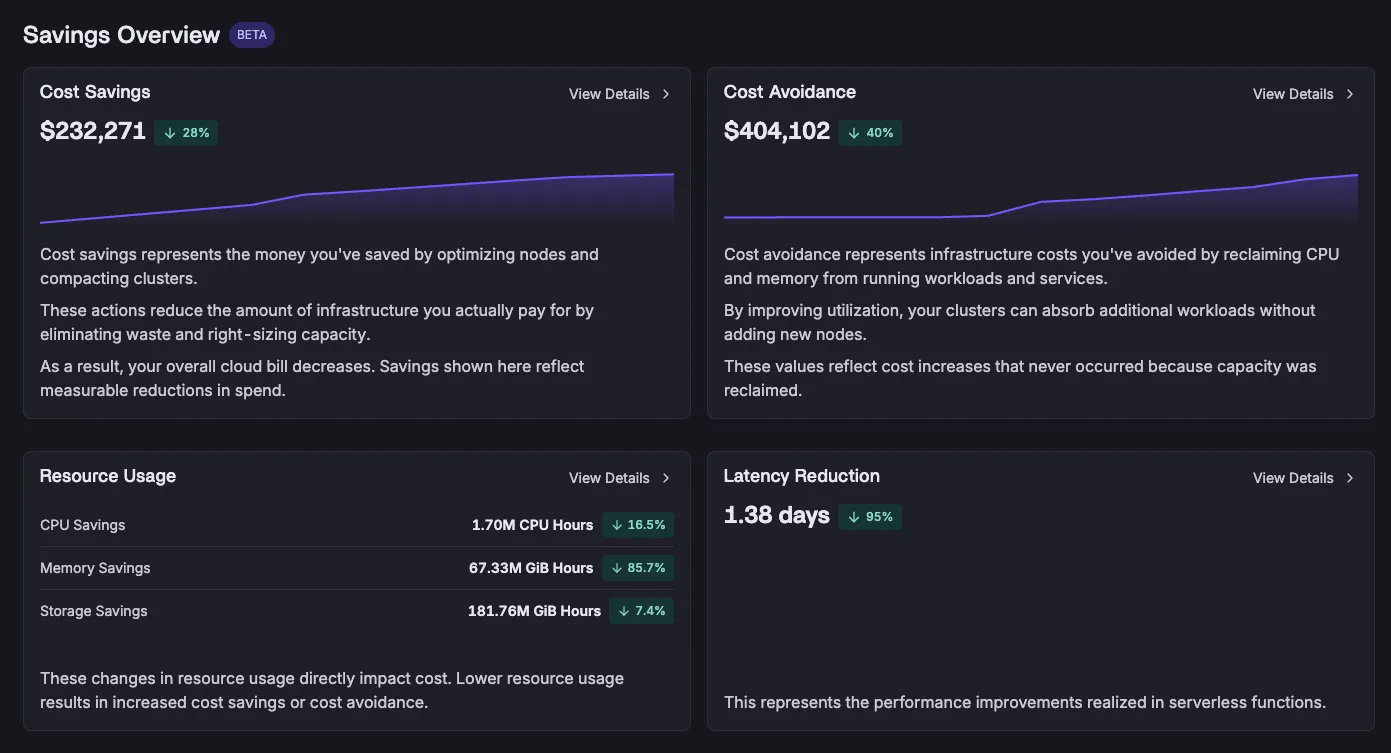Select the $232,271 cost savings value
This screenshot has width=1391, height=753.
click(x=93, y=131)
